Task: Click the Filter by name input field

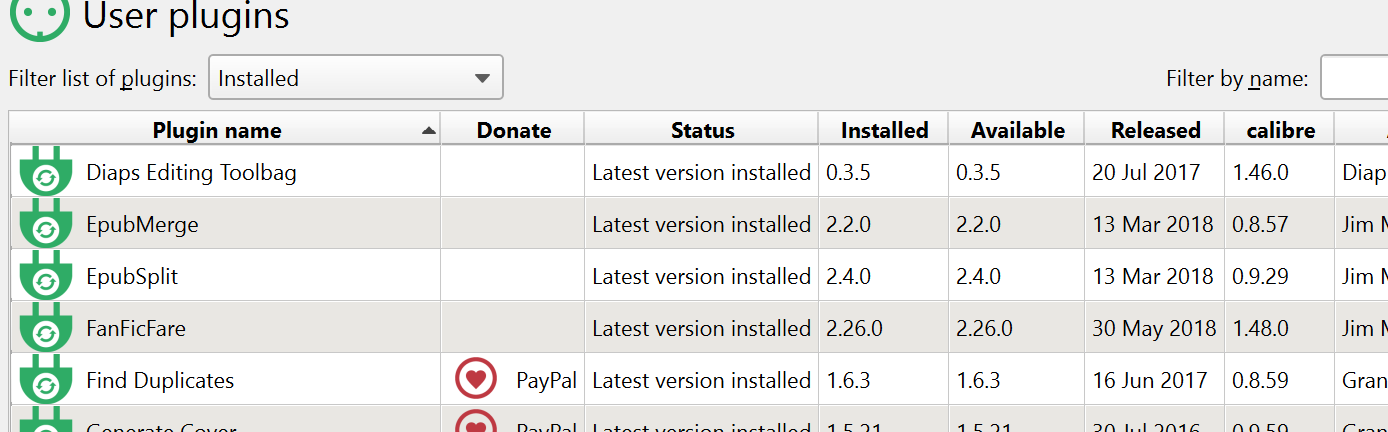Action: pos(1354,78)
